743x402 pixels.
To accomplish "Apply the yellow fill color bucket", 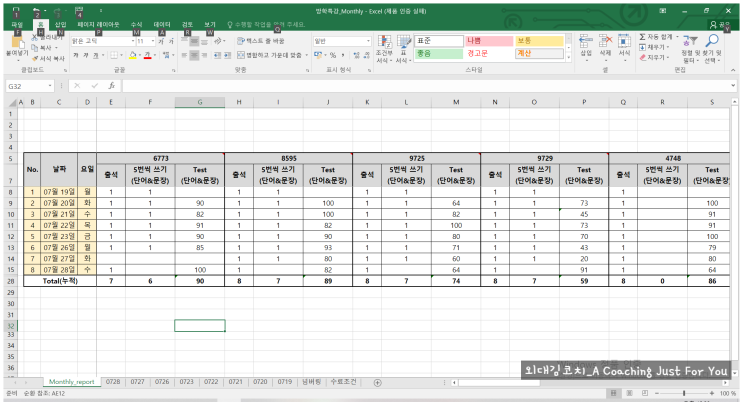I will coord(133,55).
